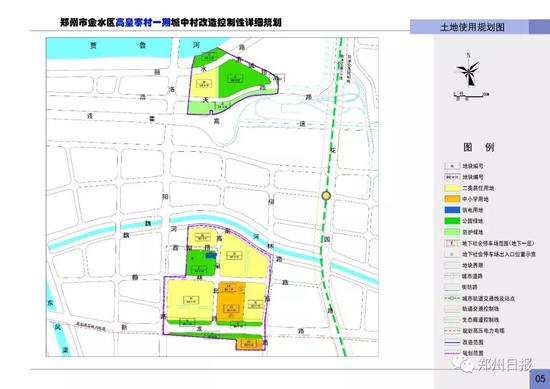Click the 图例 legend heading
Viewport: 550px width, 389px height.
coord(479,147)
